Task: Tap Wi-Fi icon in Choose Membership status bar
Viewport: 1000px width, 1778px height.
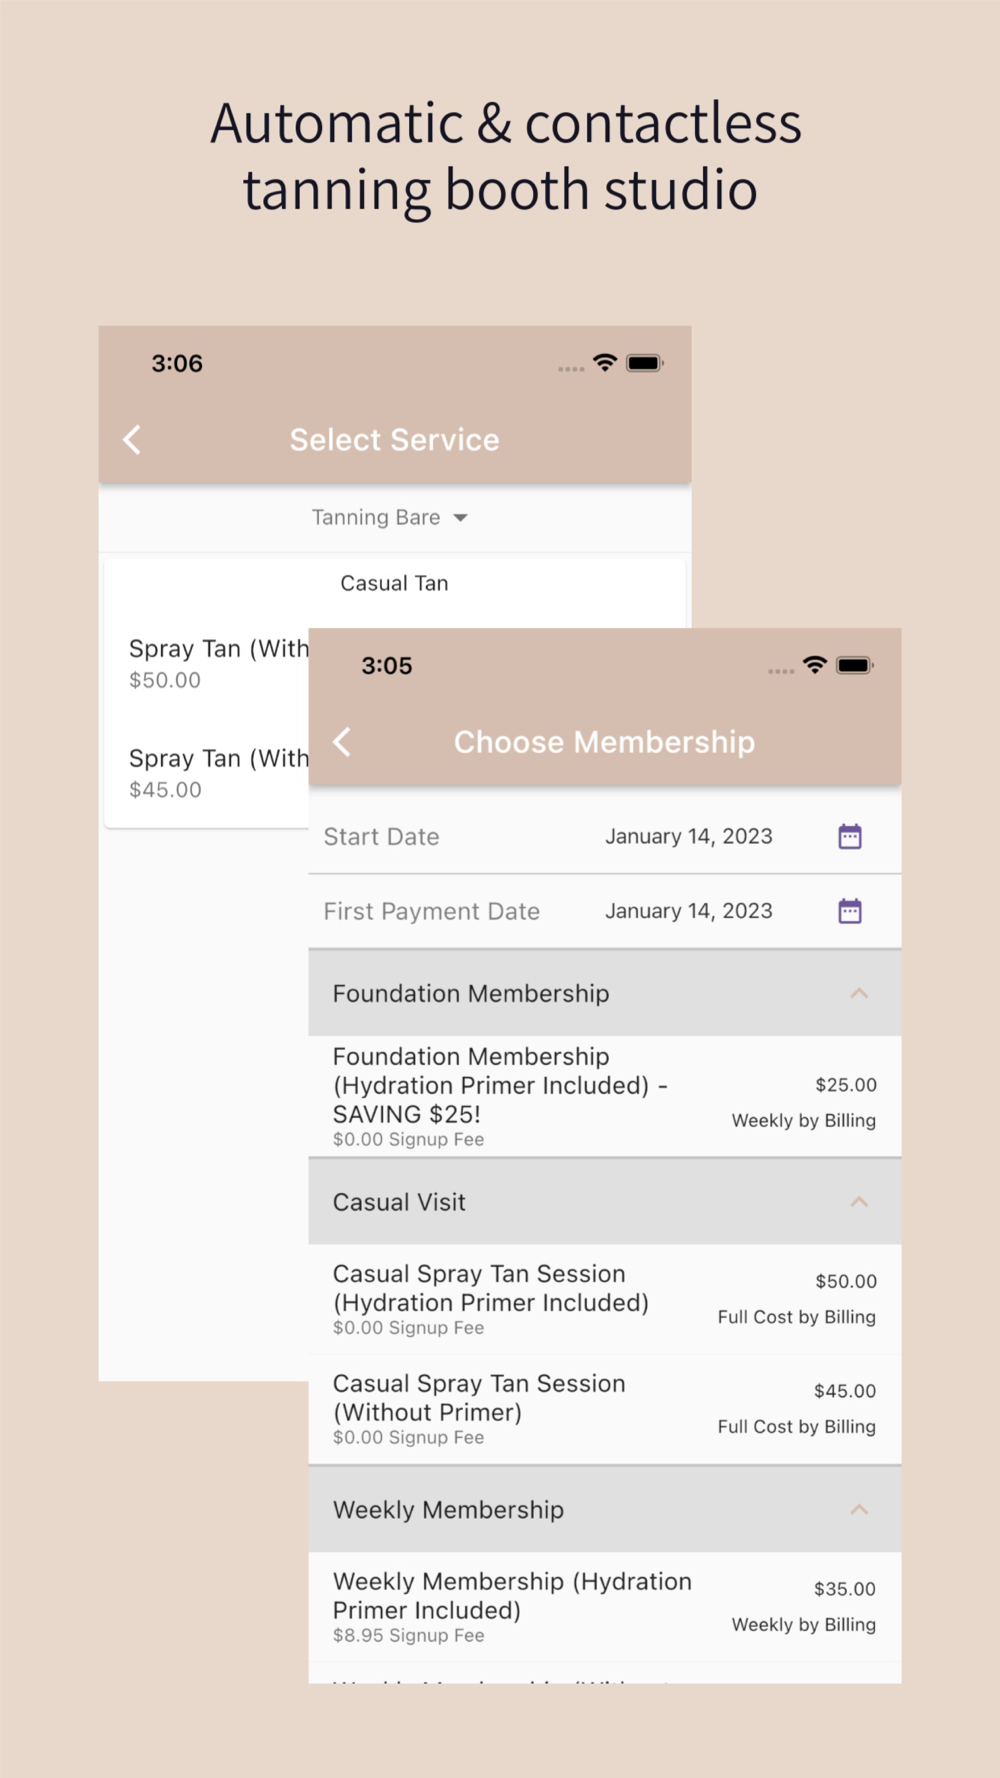Action: click(x=815, y=665)
